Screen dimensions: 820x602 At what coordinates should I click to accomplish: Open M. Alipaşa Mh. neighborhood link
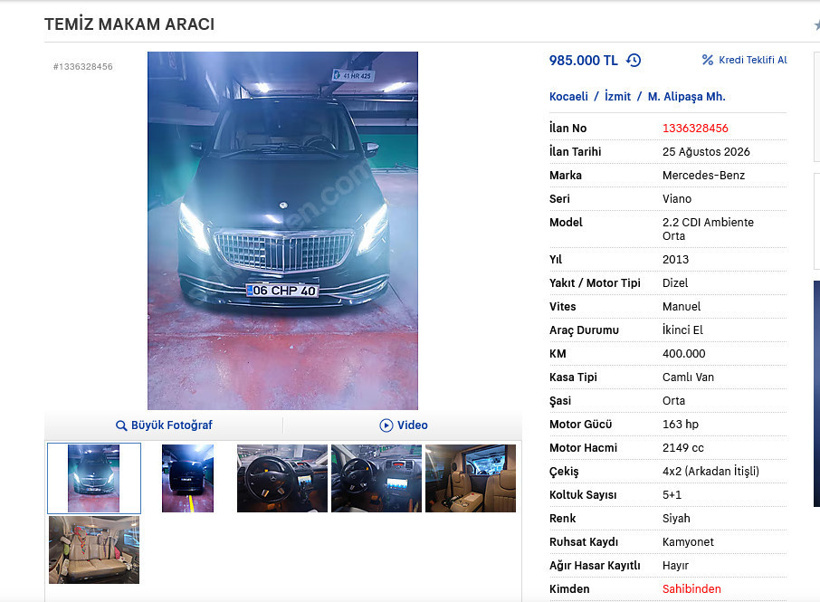coord(687,97)
